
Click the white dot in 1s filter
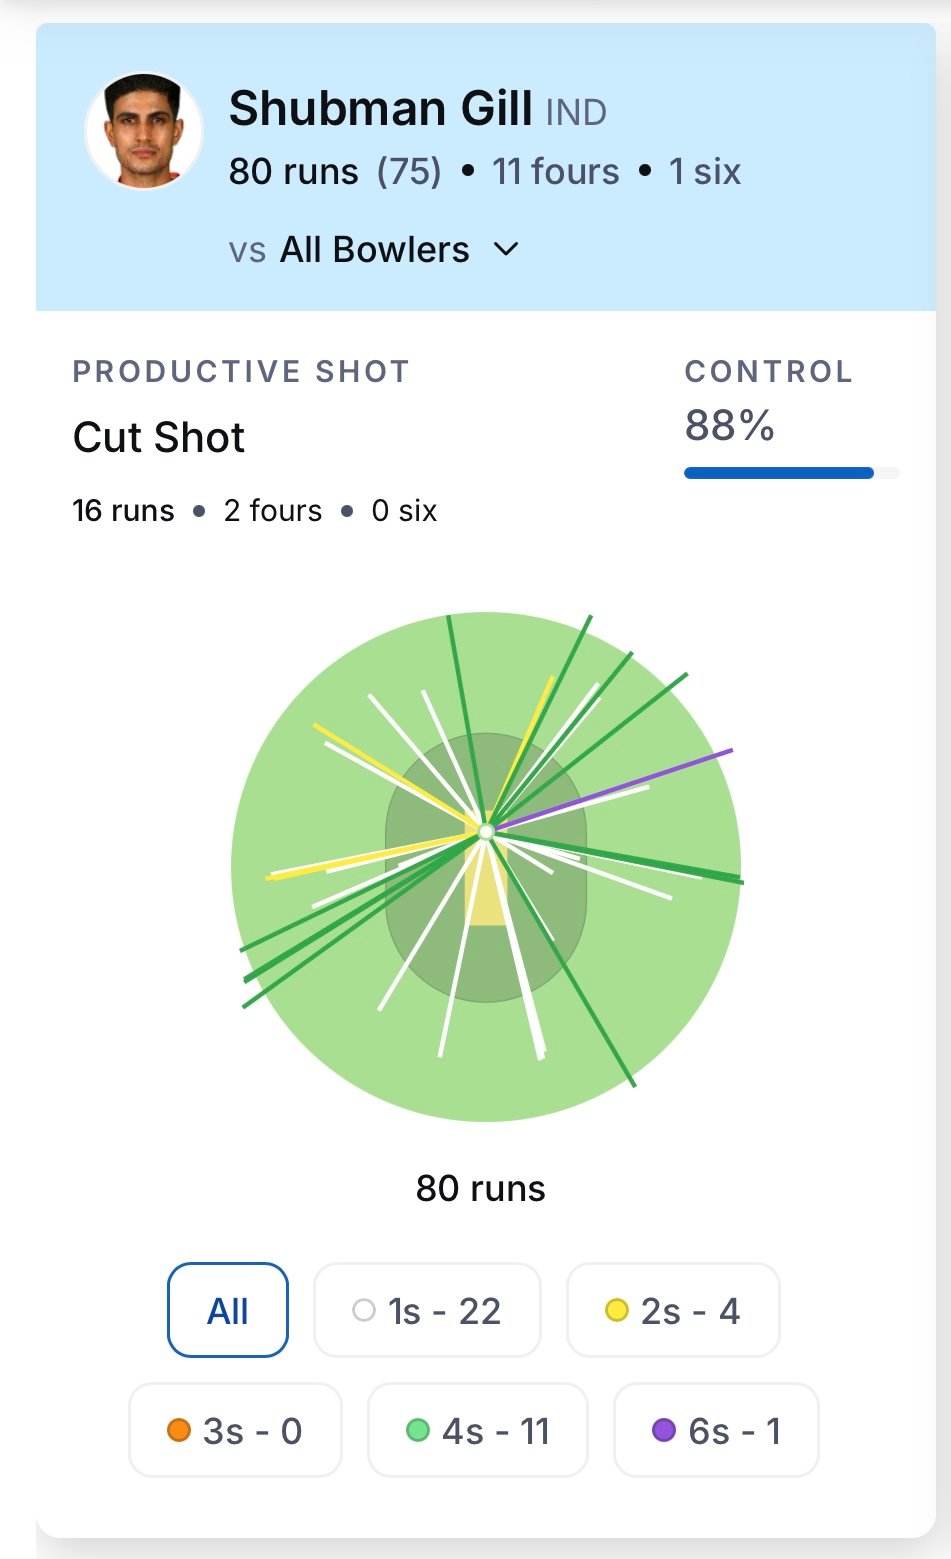click(364, 1310)
